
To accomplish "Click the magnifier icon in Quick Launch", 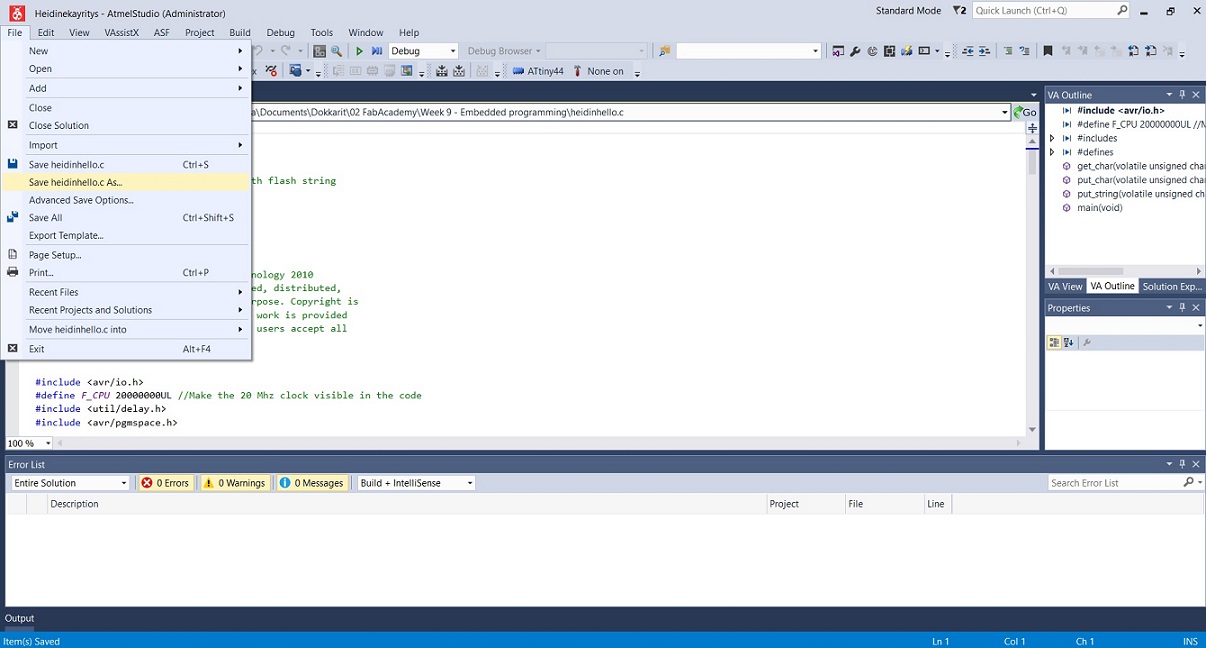I will tap(1122, 10).
